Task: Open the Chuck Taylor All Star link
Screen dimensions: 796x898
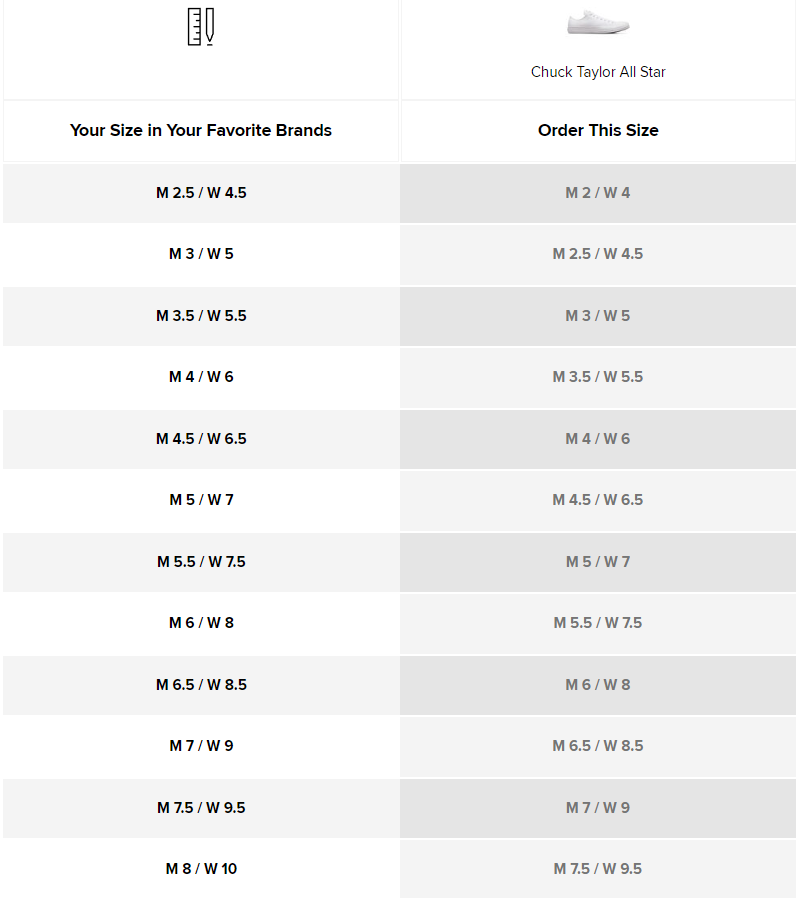Action: (x=598, y=72)
